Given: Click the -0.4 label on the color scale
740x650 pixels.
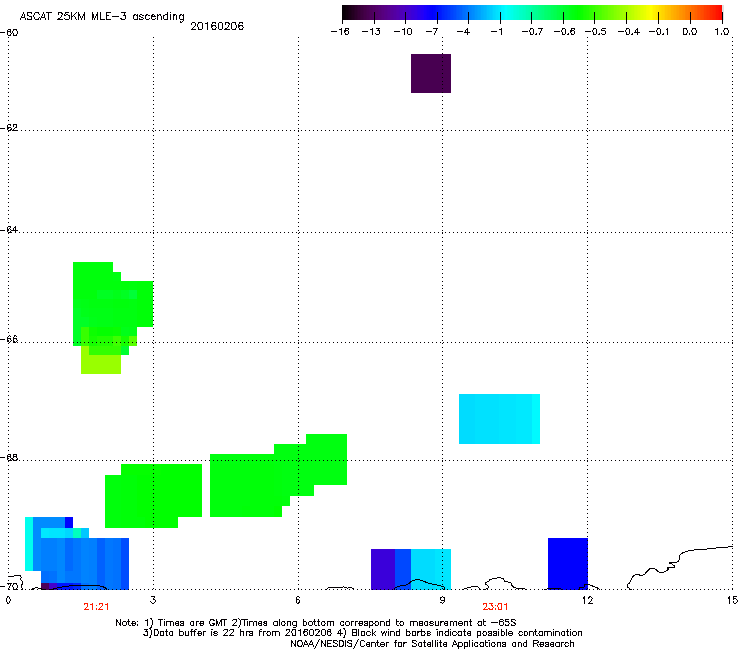Looking at the screenshot, I should click(628, 32).
